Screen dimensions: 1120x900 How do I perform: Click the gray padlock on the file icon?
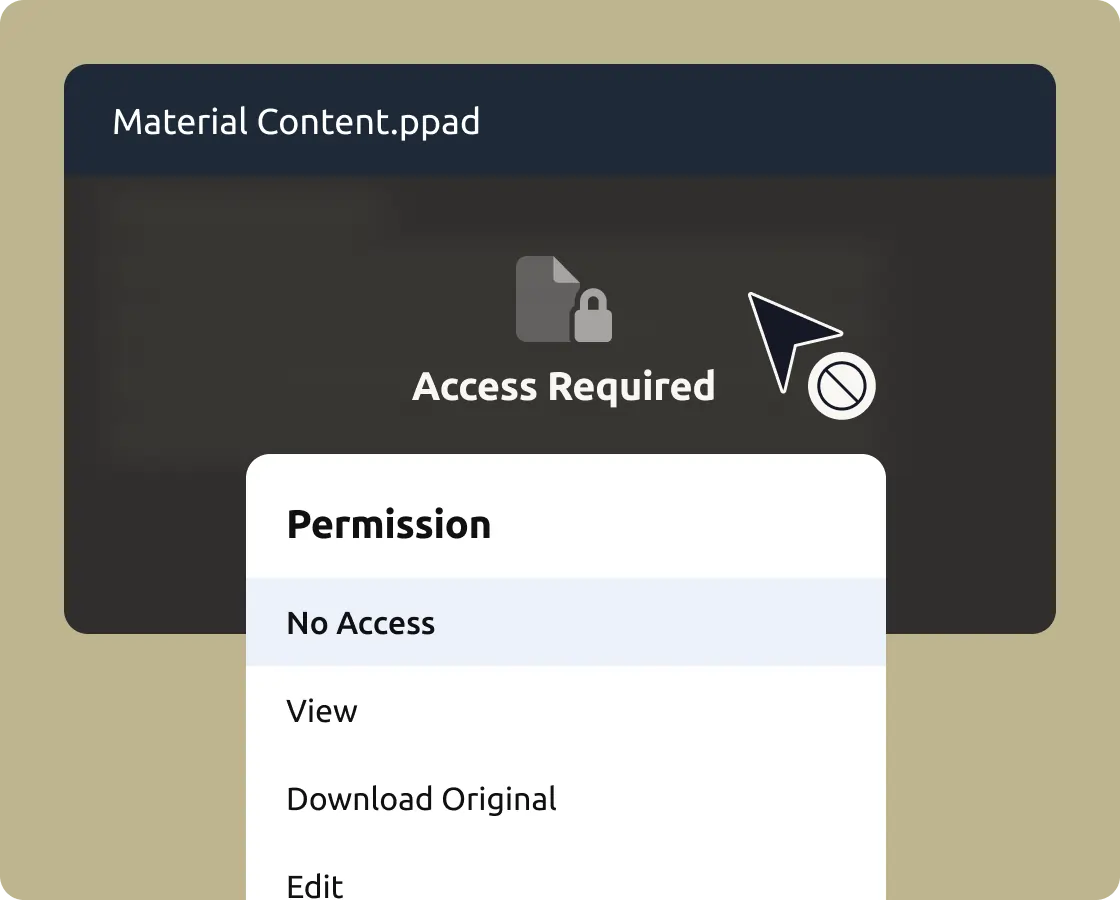593,318
